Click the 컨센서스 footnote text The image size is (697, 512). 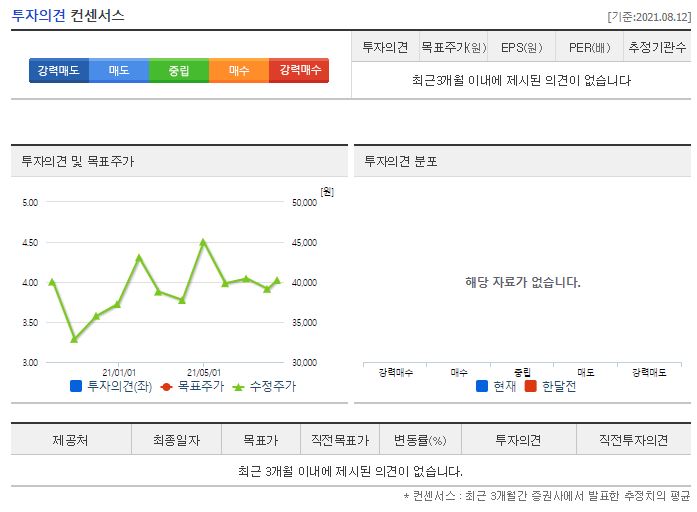(x=547, y=496)
